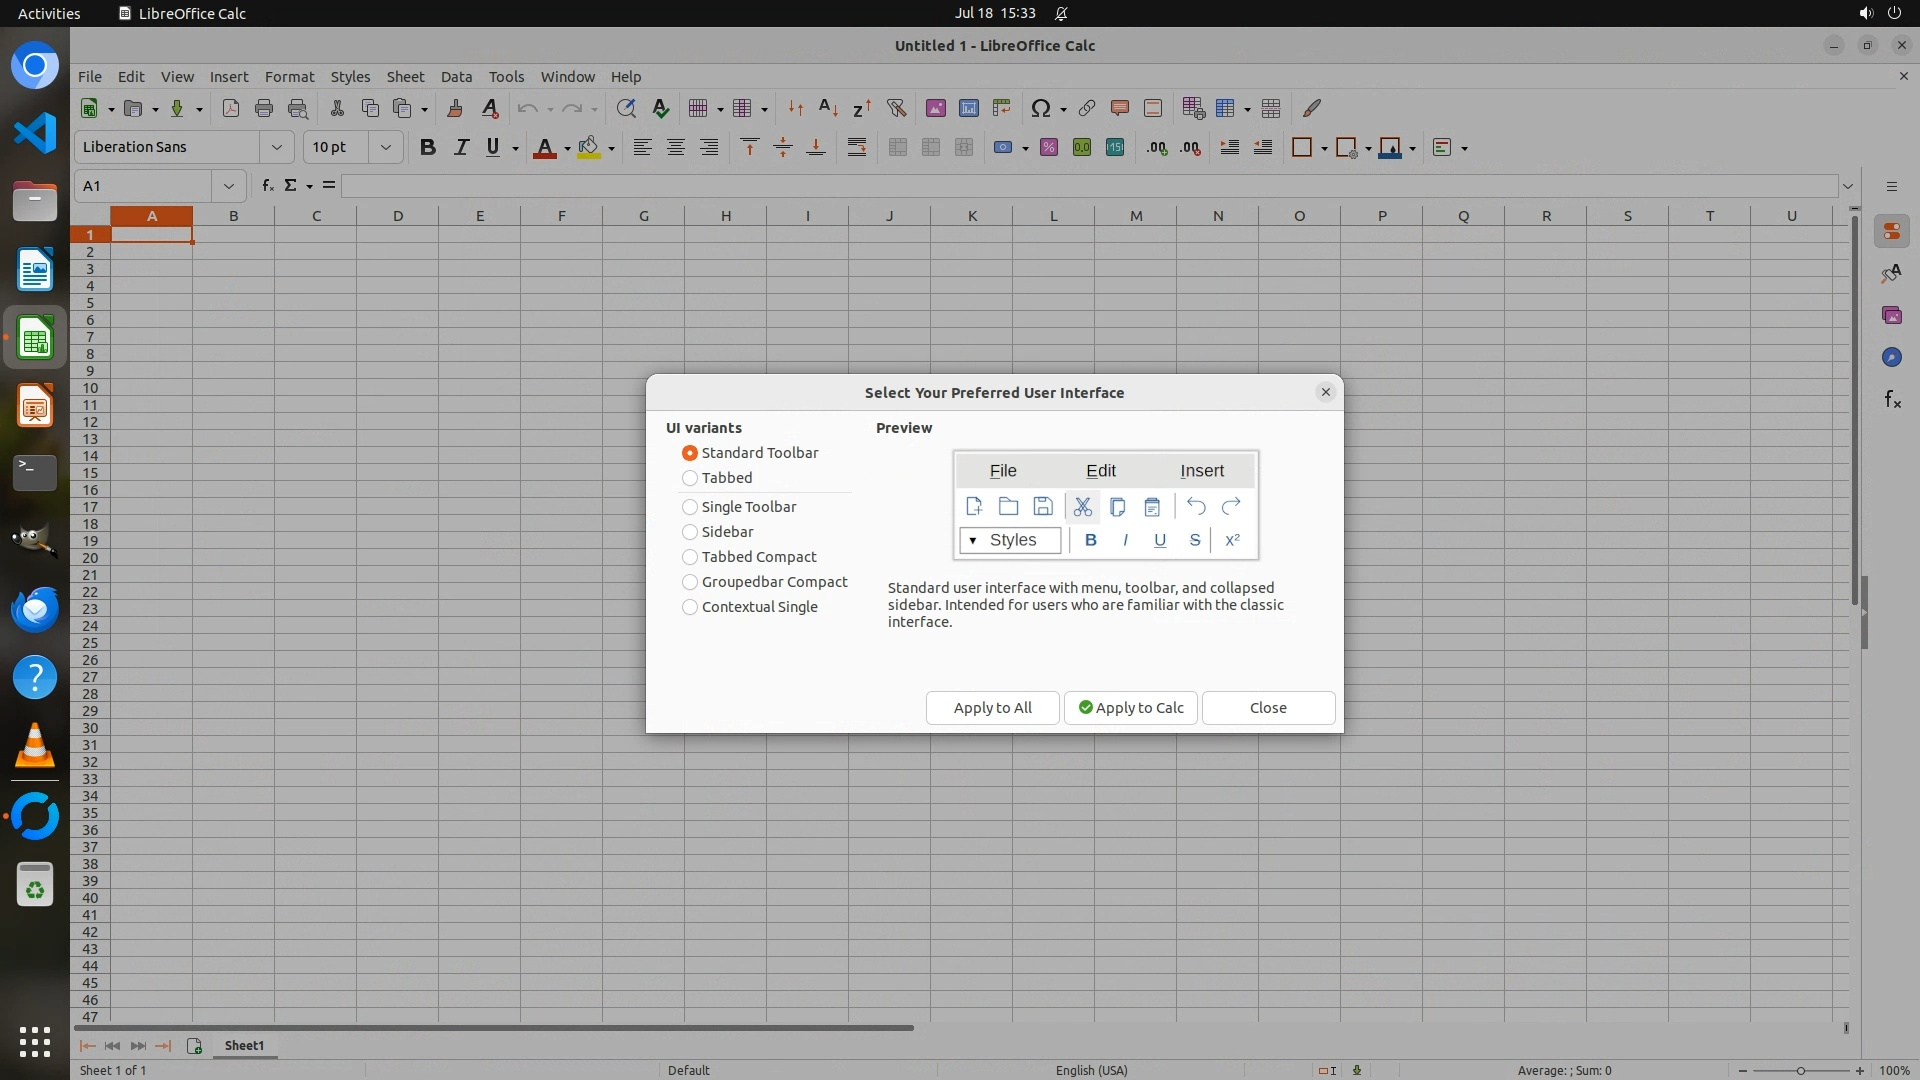This screenshot has width=1920, height=1080.
Task: Click the Wrap Text icon
Action: (x=857, y=147)
